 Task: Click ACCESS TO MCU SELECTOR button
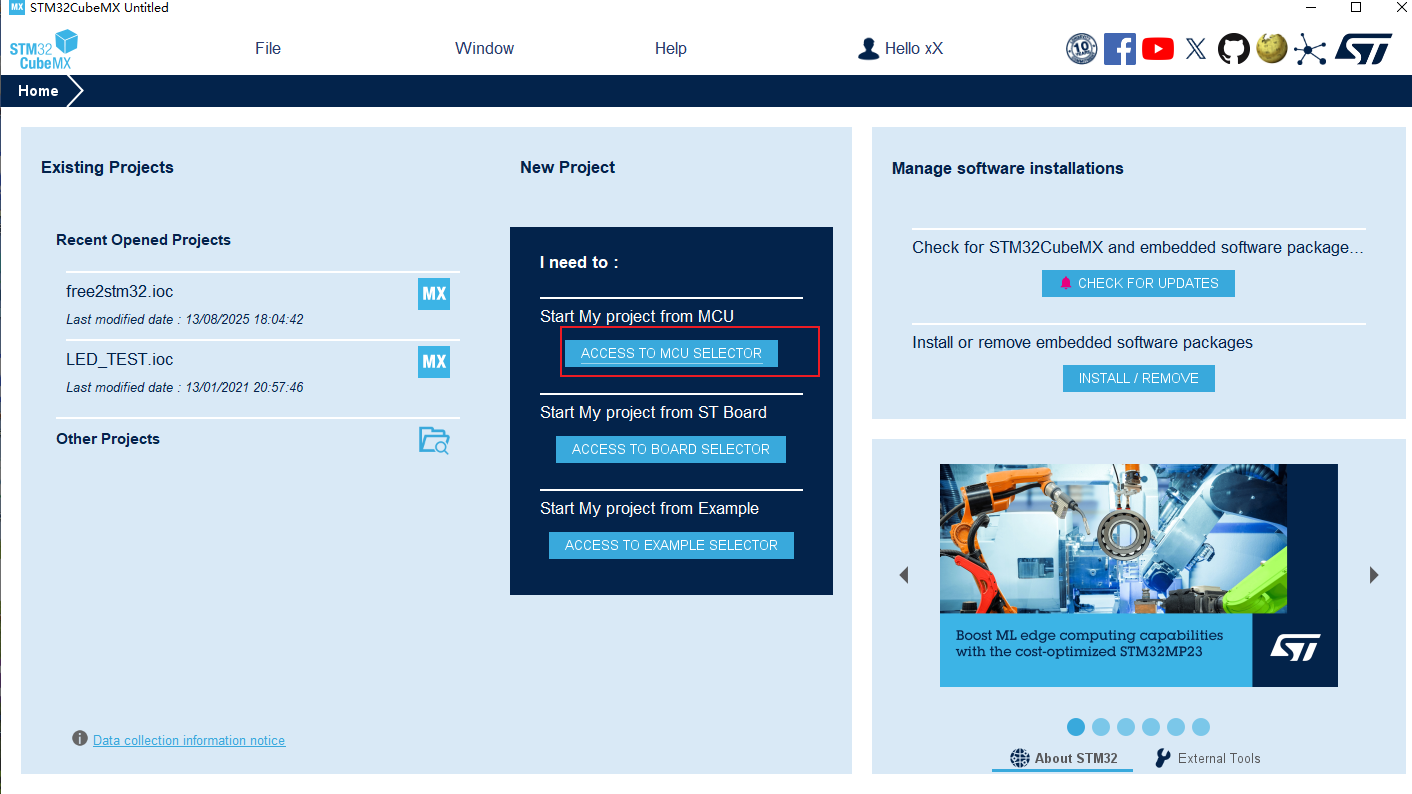tap(671, 353)
